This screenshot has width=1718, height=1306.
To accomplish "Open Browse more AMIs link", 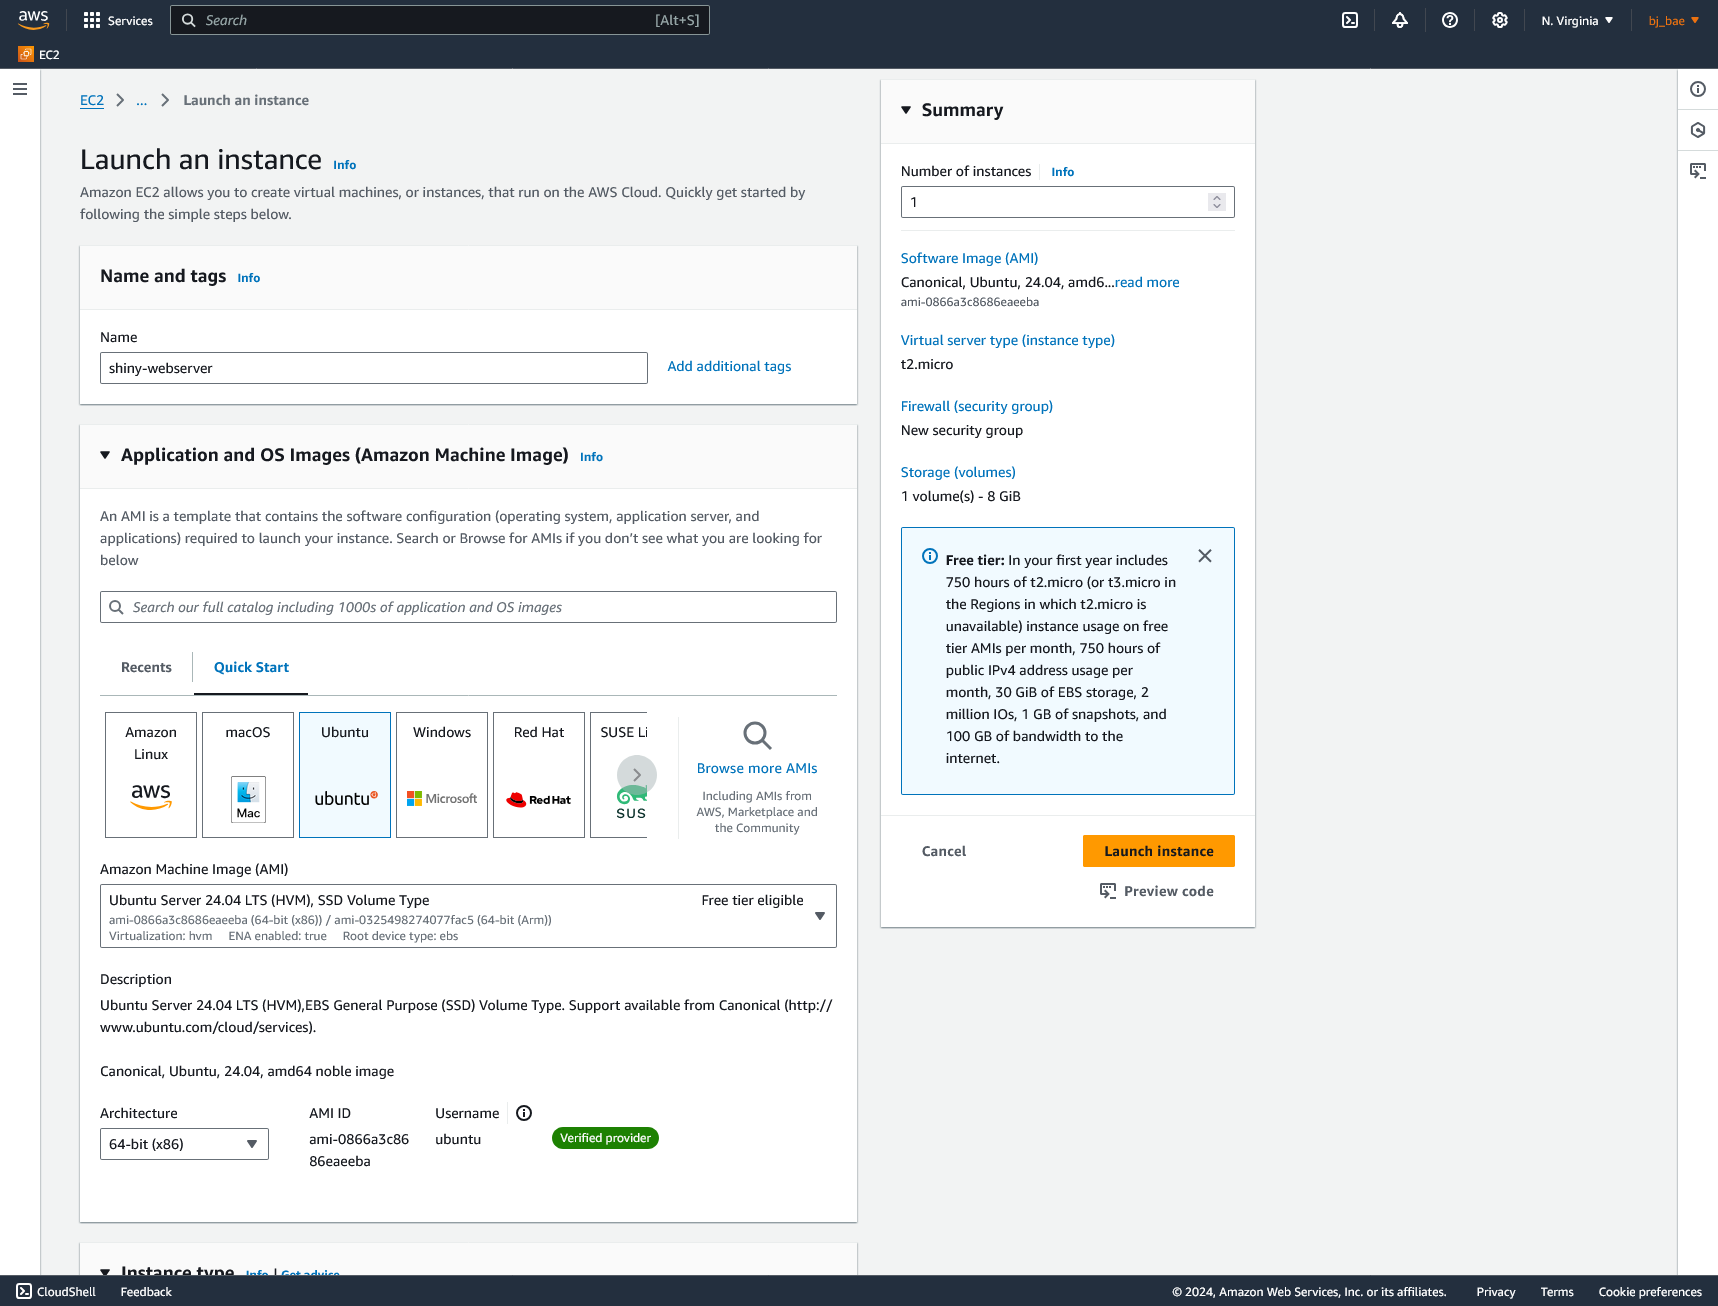I will coord(757,768).
